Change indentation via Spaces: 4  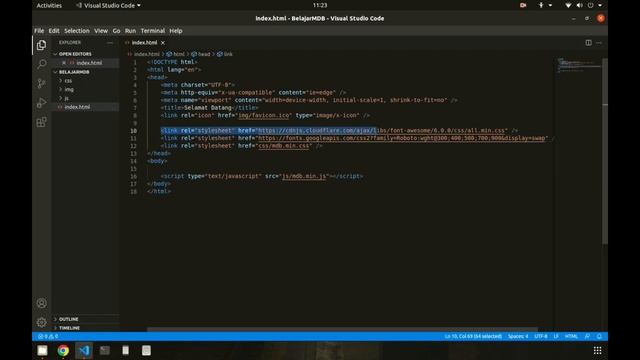[x=518, y=336]
